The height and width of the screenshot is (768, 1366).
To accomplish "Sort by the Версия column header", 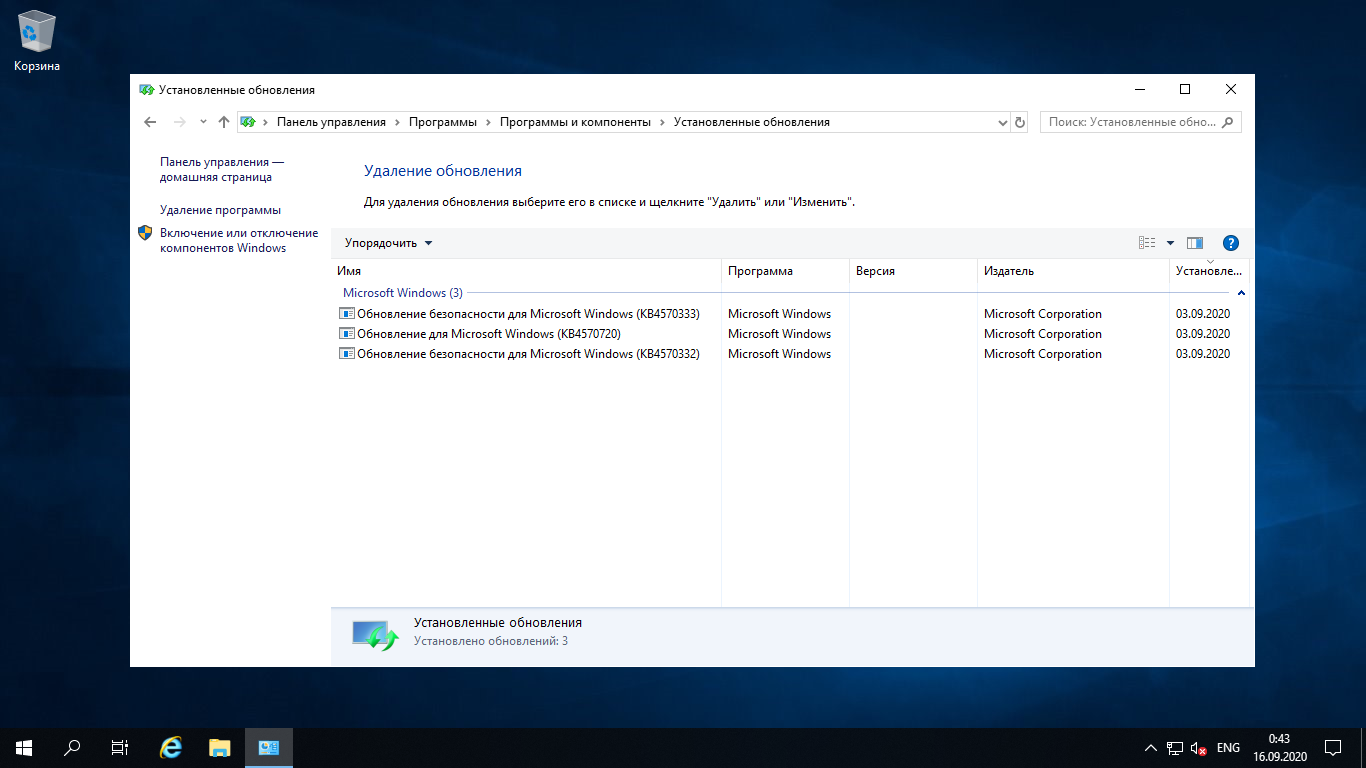I will (913, 271).
